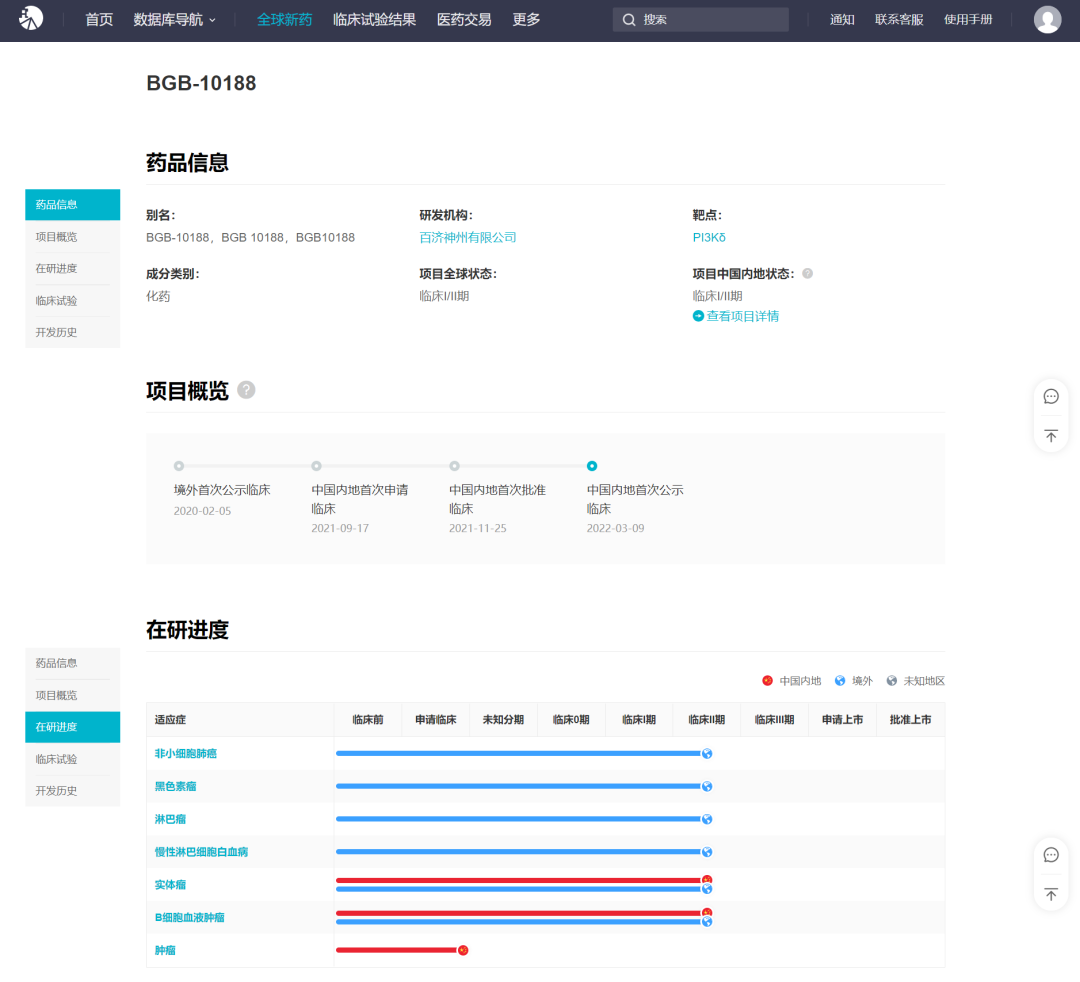This screenshot has width=1080, height=982.
Task: Open 通知 notifications link
Action: [x=842, y=19]
